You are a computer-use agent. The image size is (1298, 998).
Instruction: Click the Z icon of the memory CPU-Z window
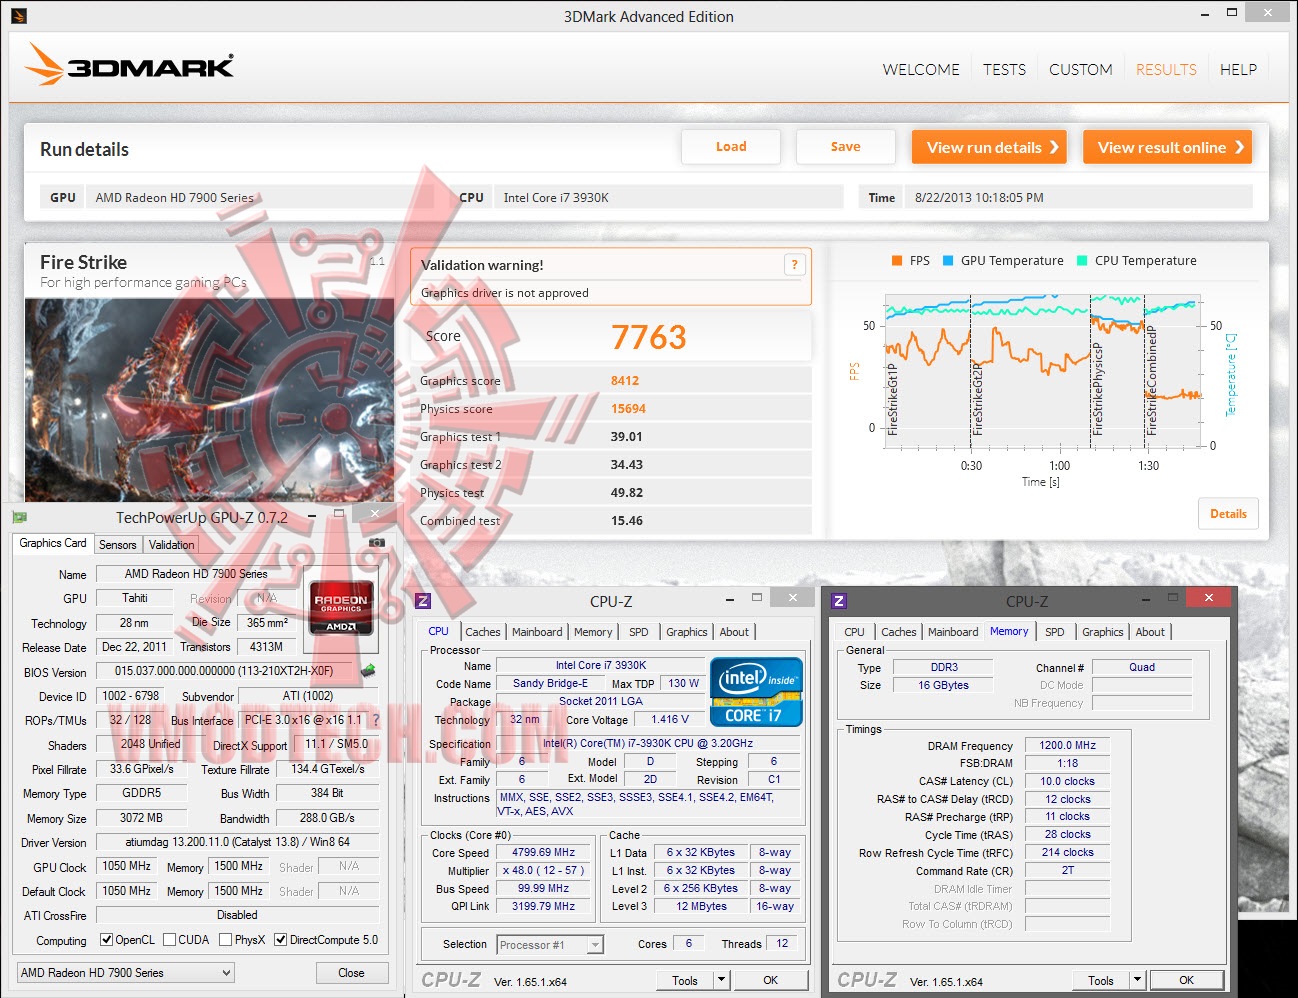[x=839, y=601]
